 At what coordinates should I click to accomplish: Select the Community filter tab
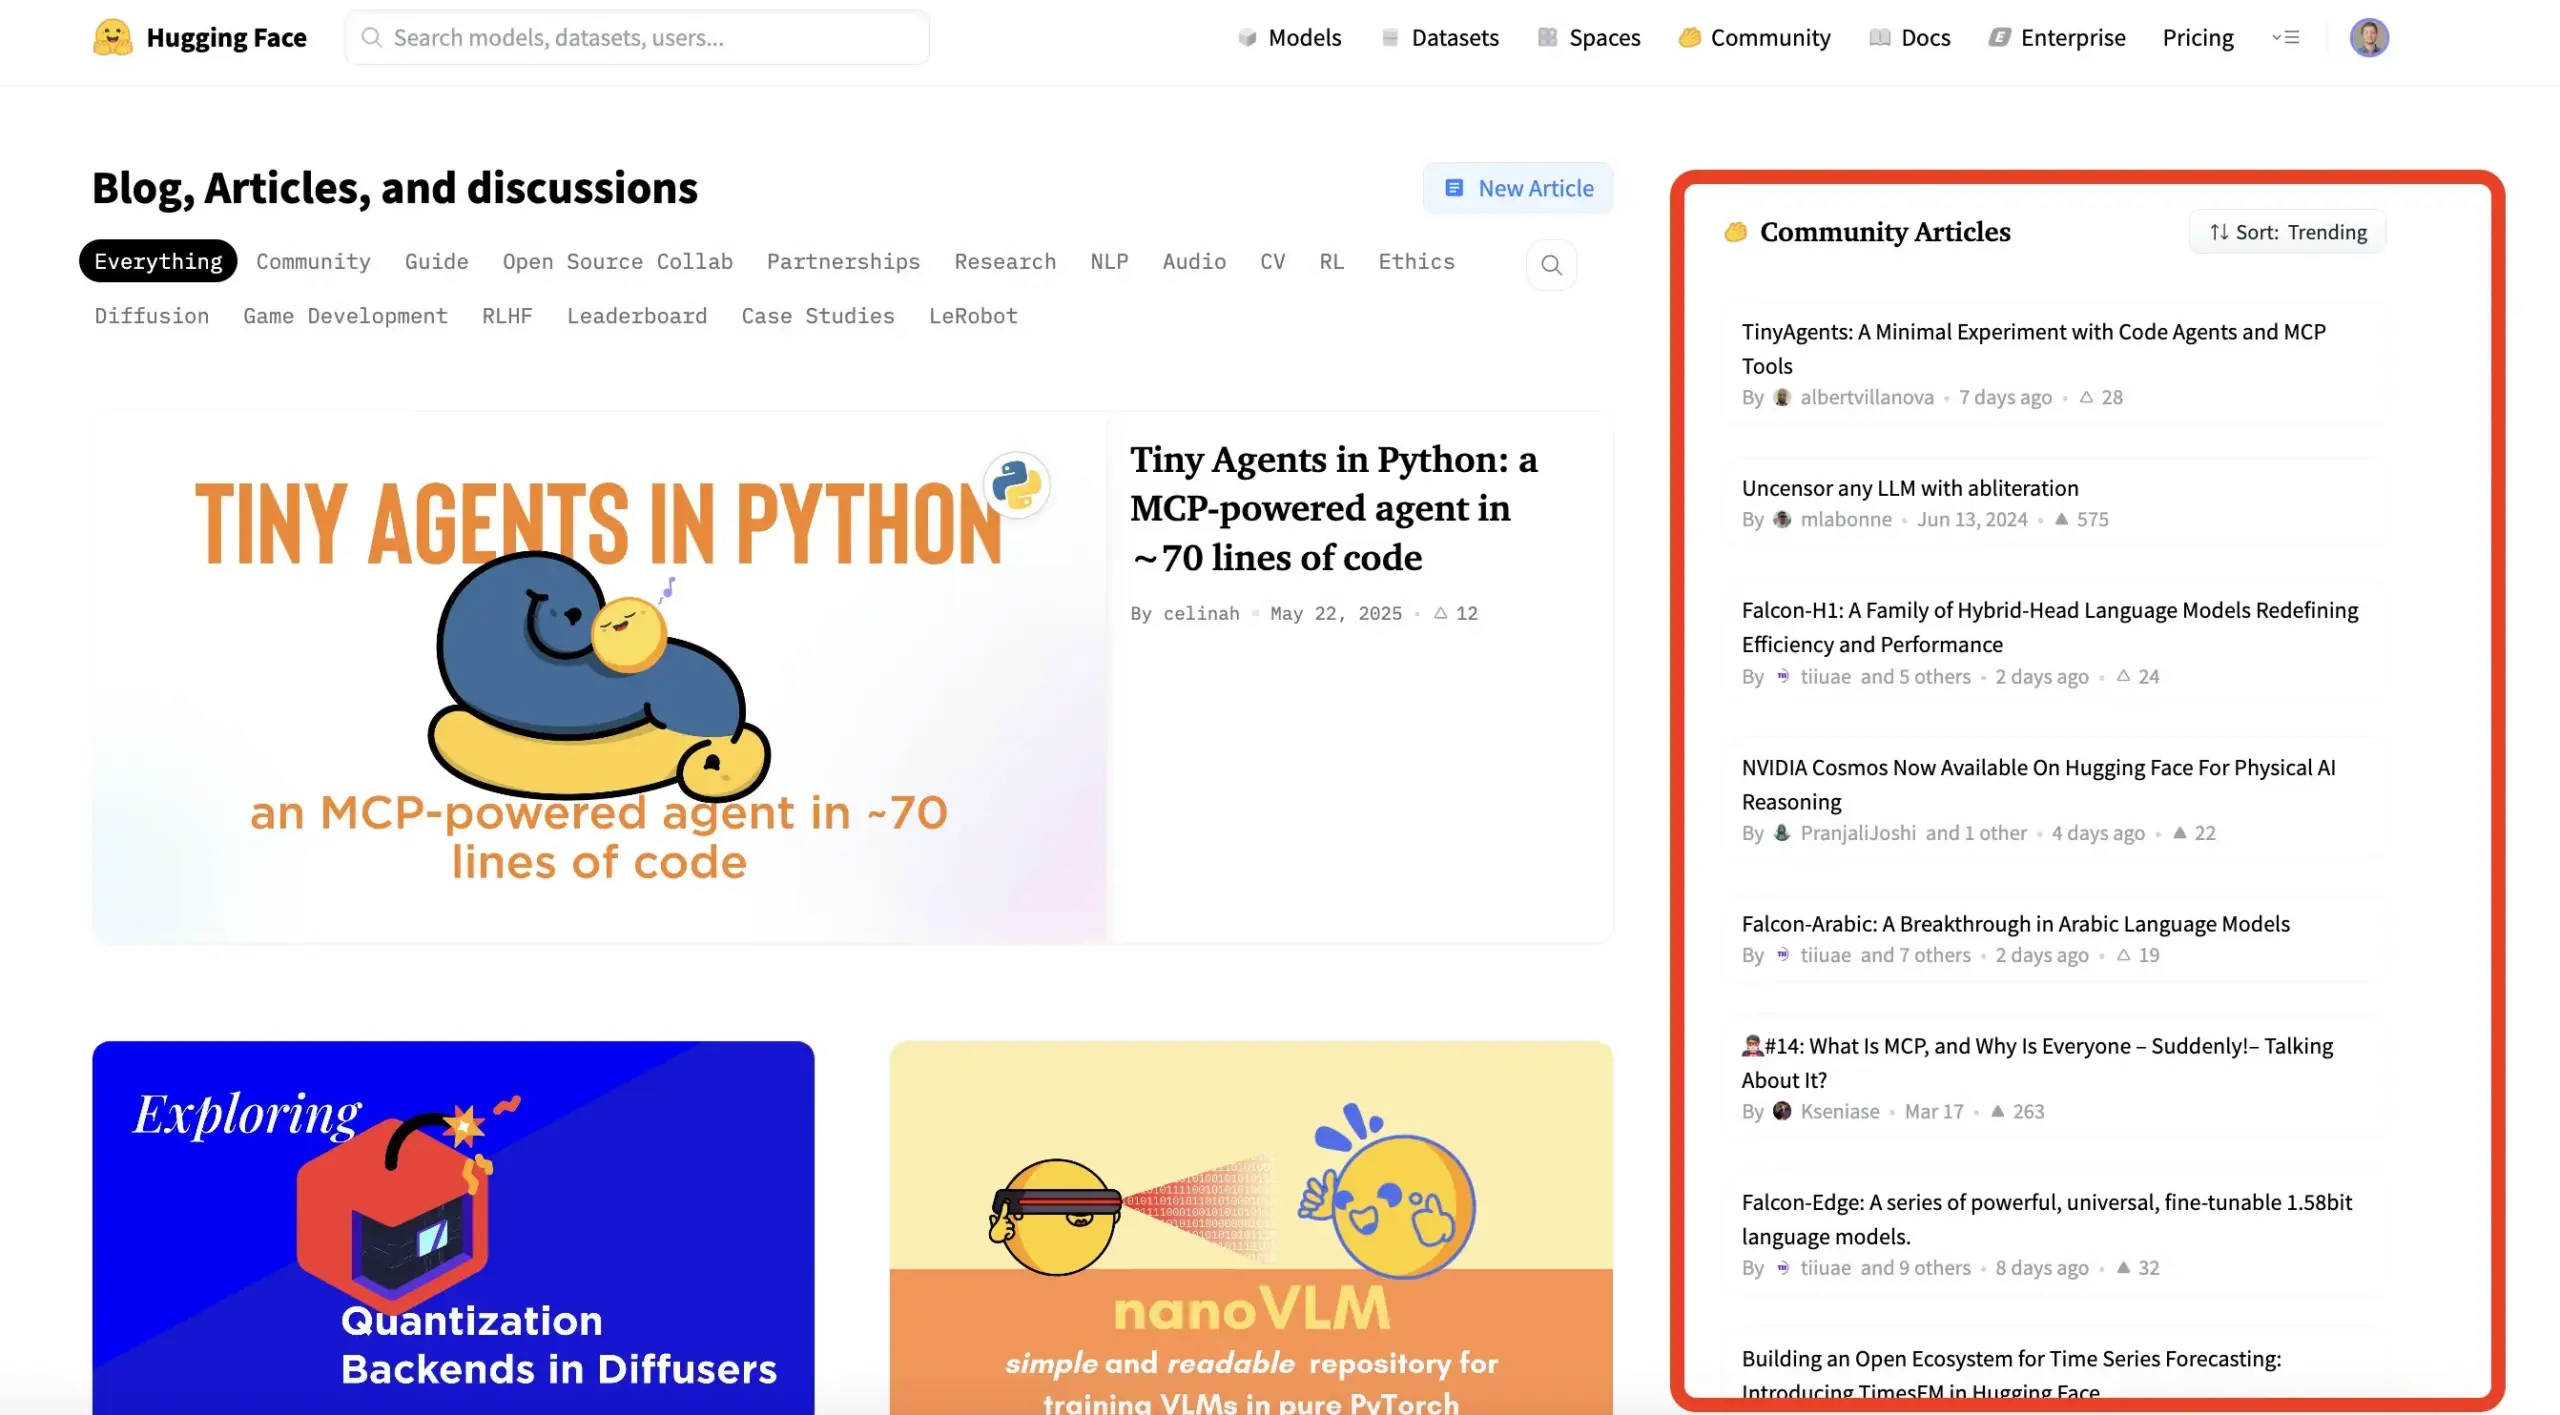[x=313, y=262]
